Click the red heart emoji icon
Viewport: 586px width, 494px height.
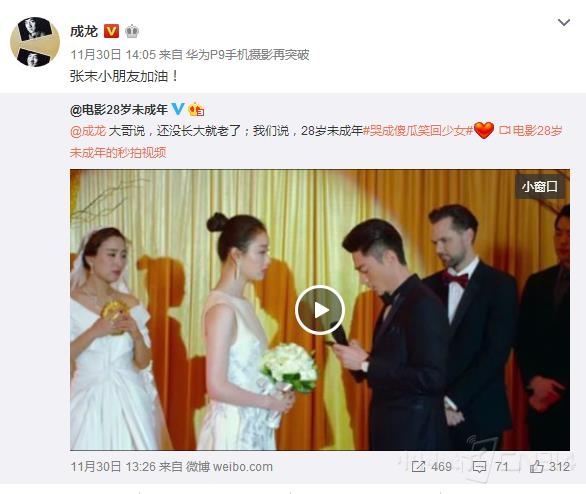coord(484,130)
